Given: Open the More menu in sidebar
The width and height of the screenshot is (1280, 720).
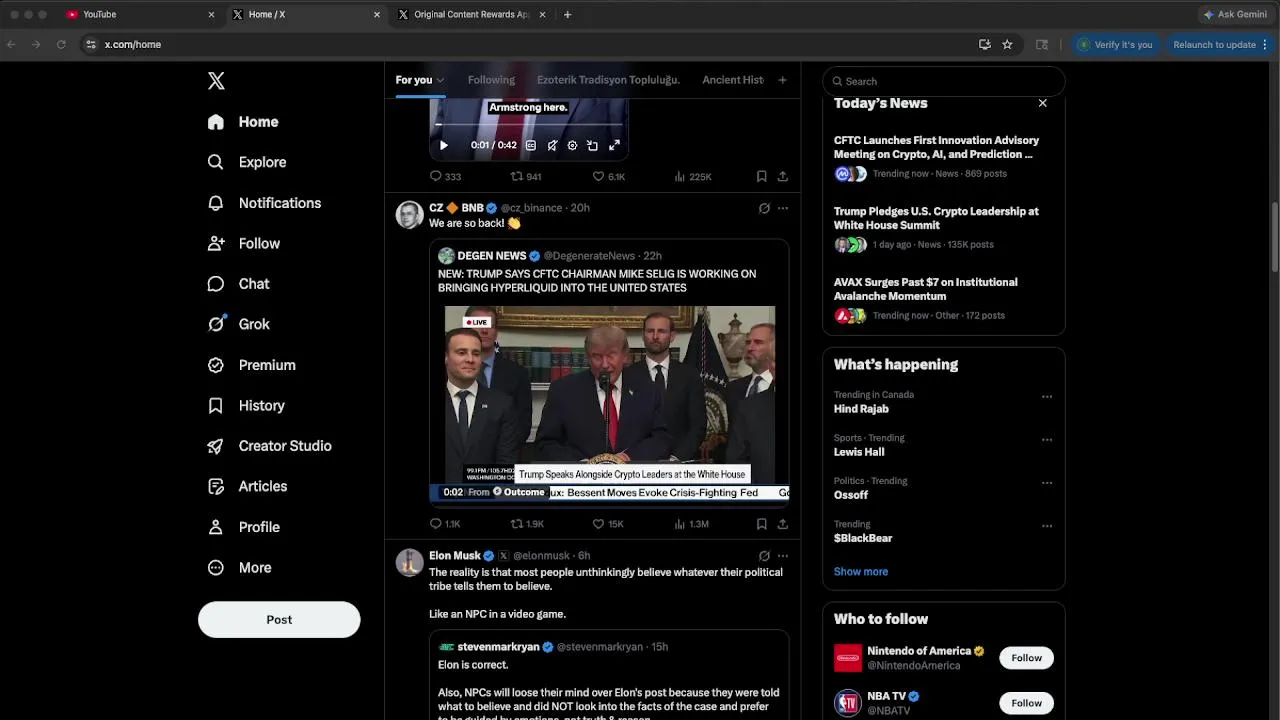Looking at the screenshot, I should (239, 567).
